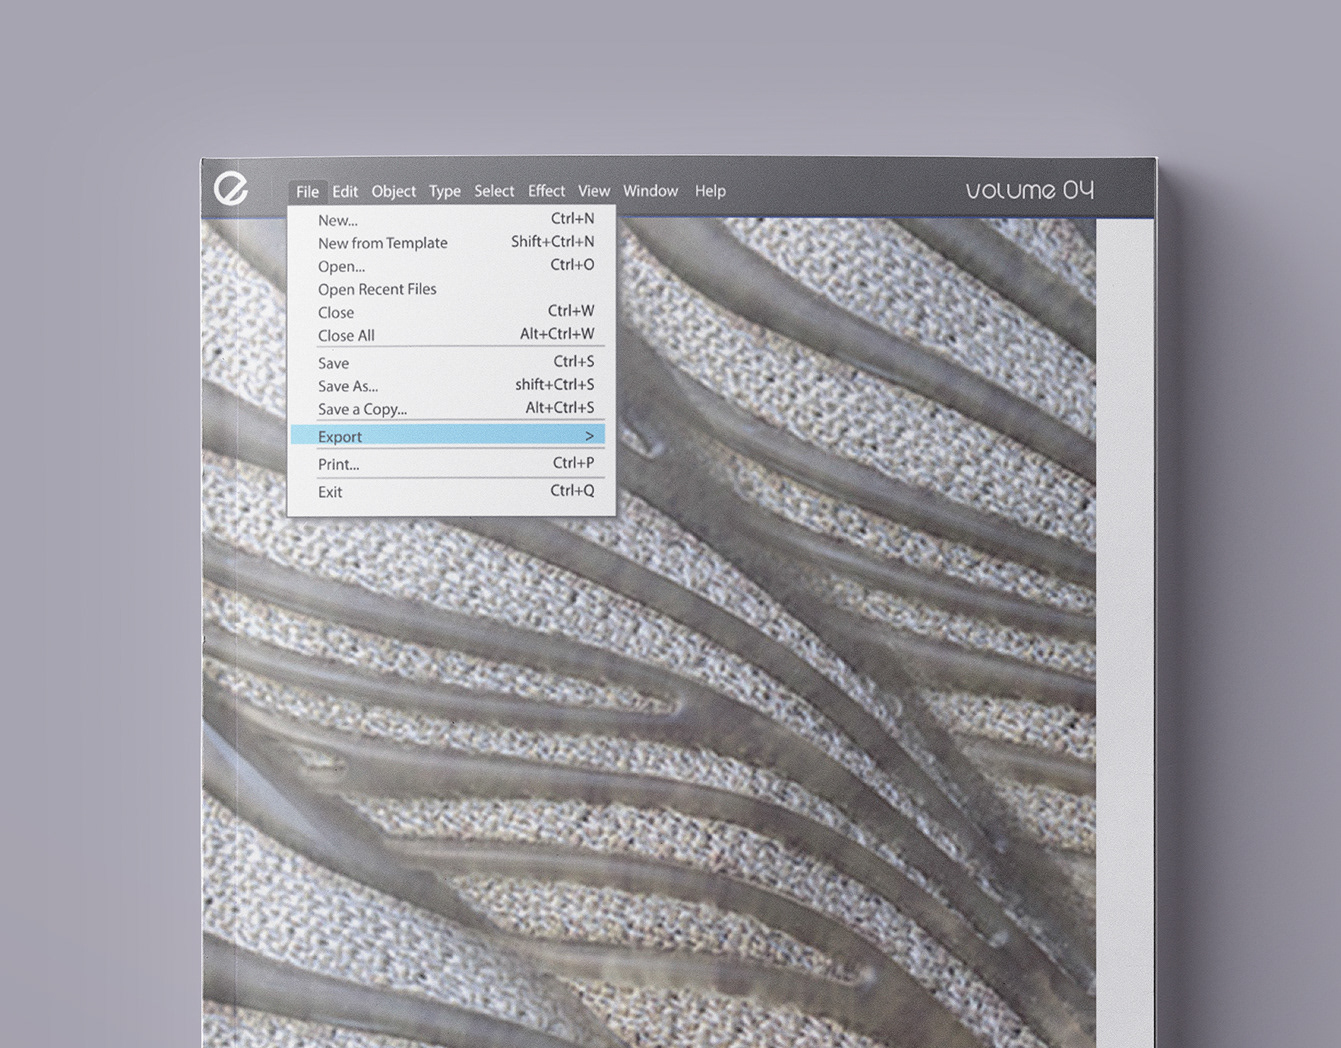Open the Window menu
Screen dimensions: 1341x1048
tap(650, 191)
